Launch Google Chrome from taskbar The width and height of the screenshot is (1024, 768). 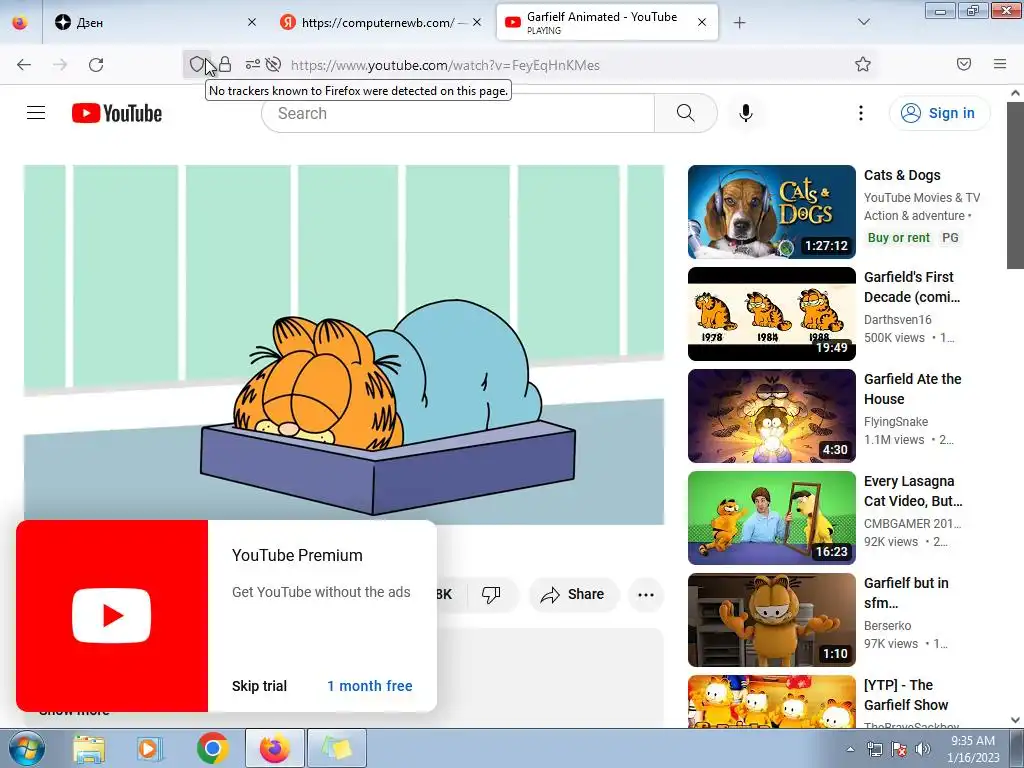pos(212,748)
